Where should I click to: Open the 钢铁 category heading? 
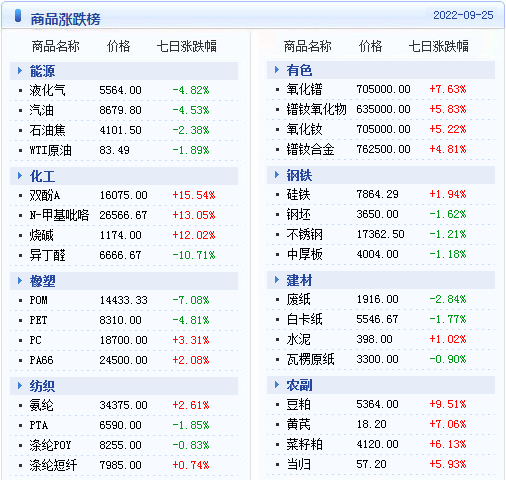point(299,175)
